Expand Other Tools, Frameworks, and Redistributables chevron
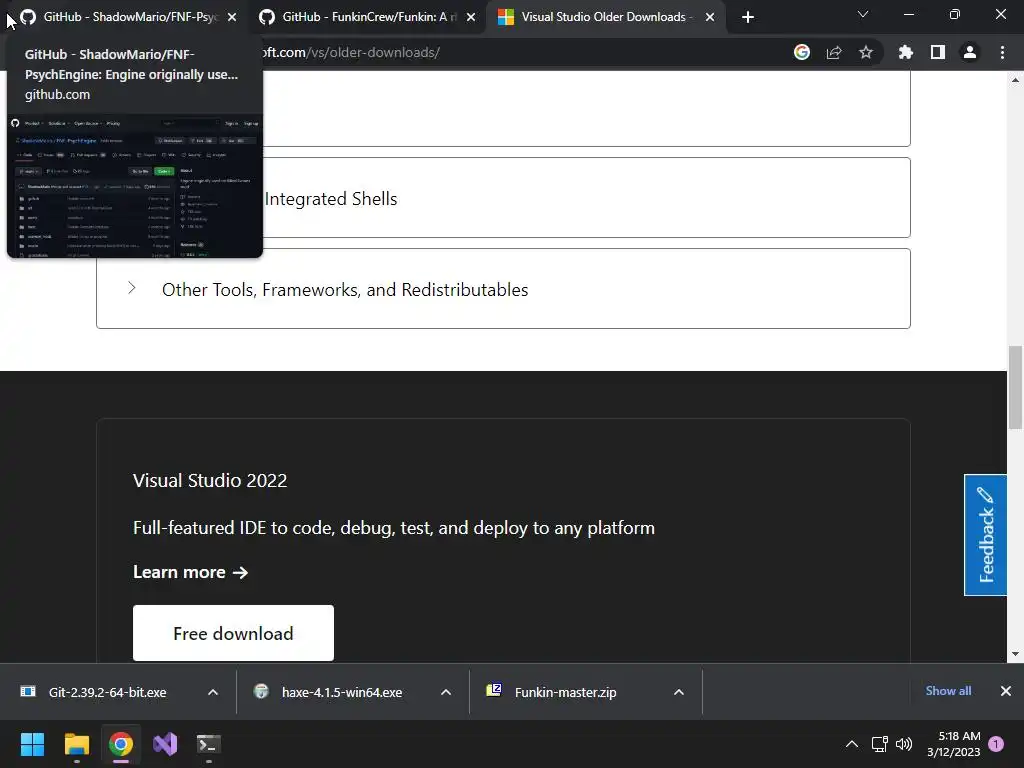Image resolution: width=1024 pixels, height=768 pixels. [x=132, y=288]
